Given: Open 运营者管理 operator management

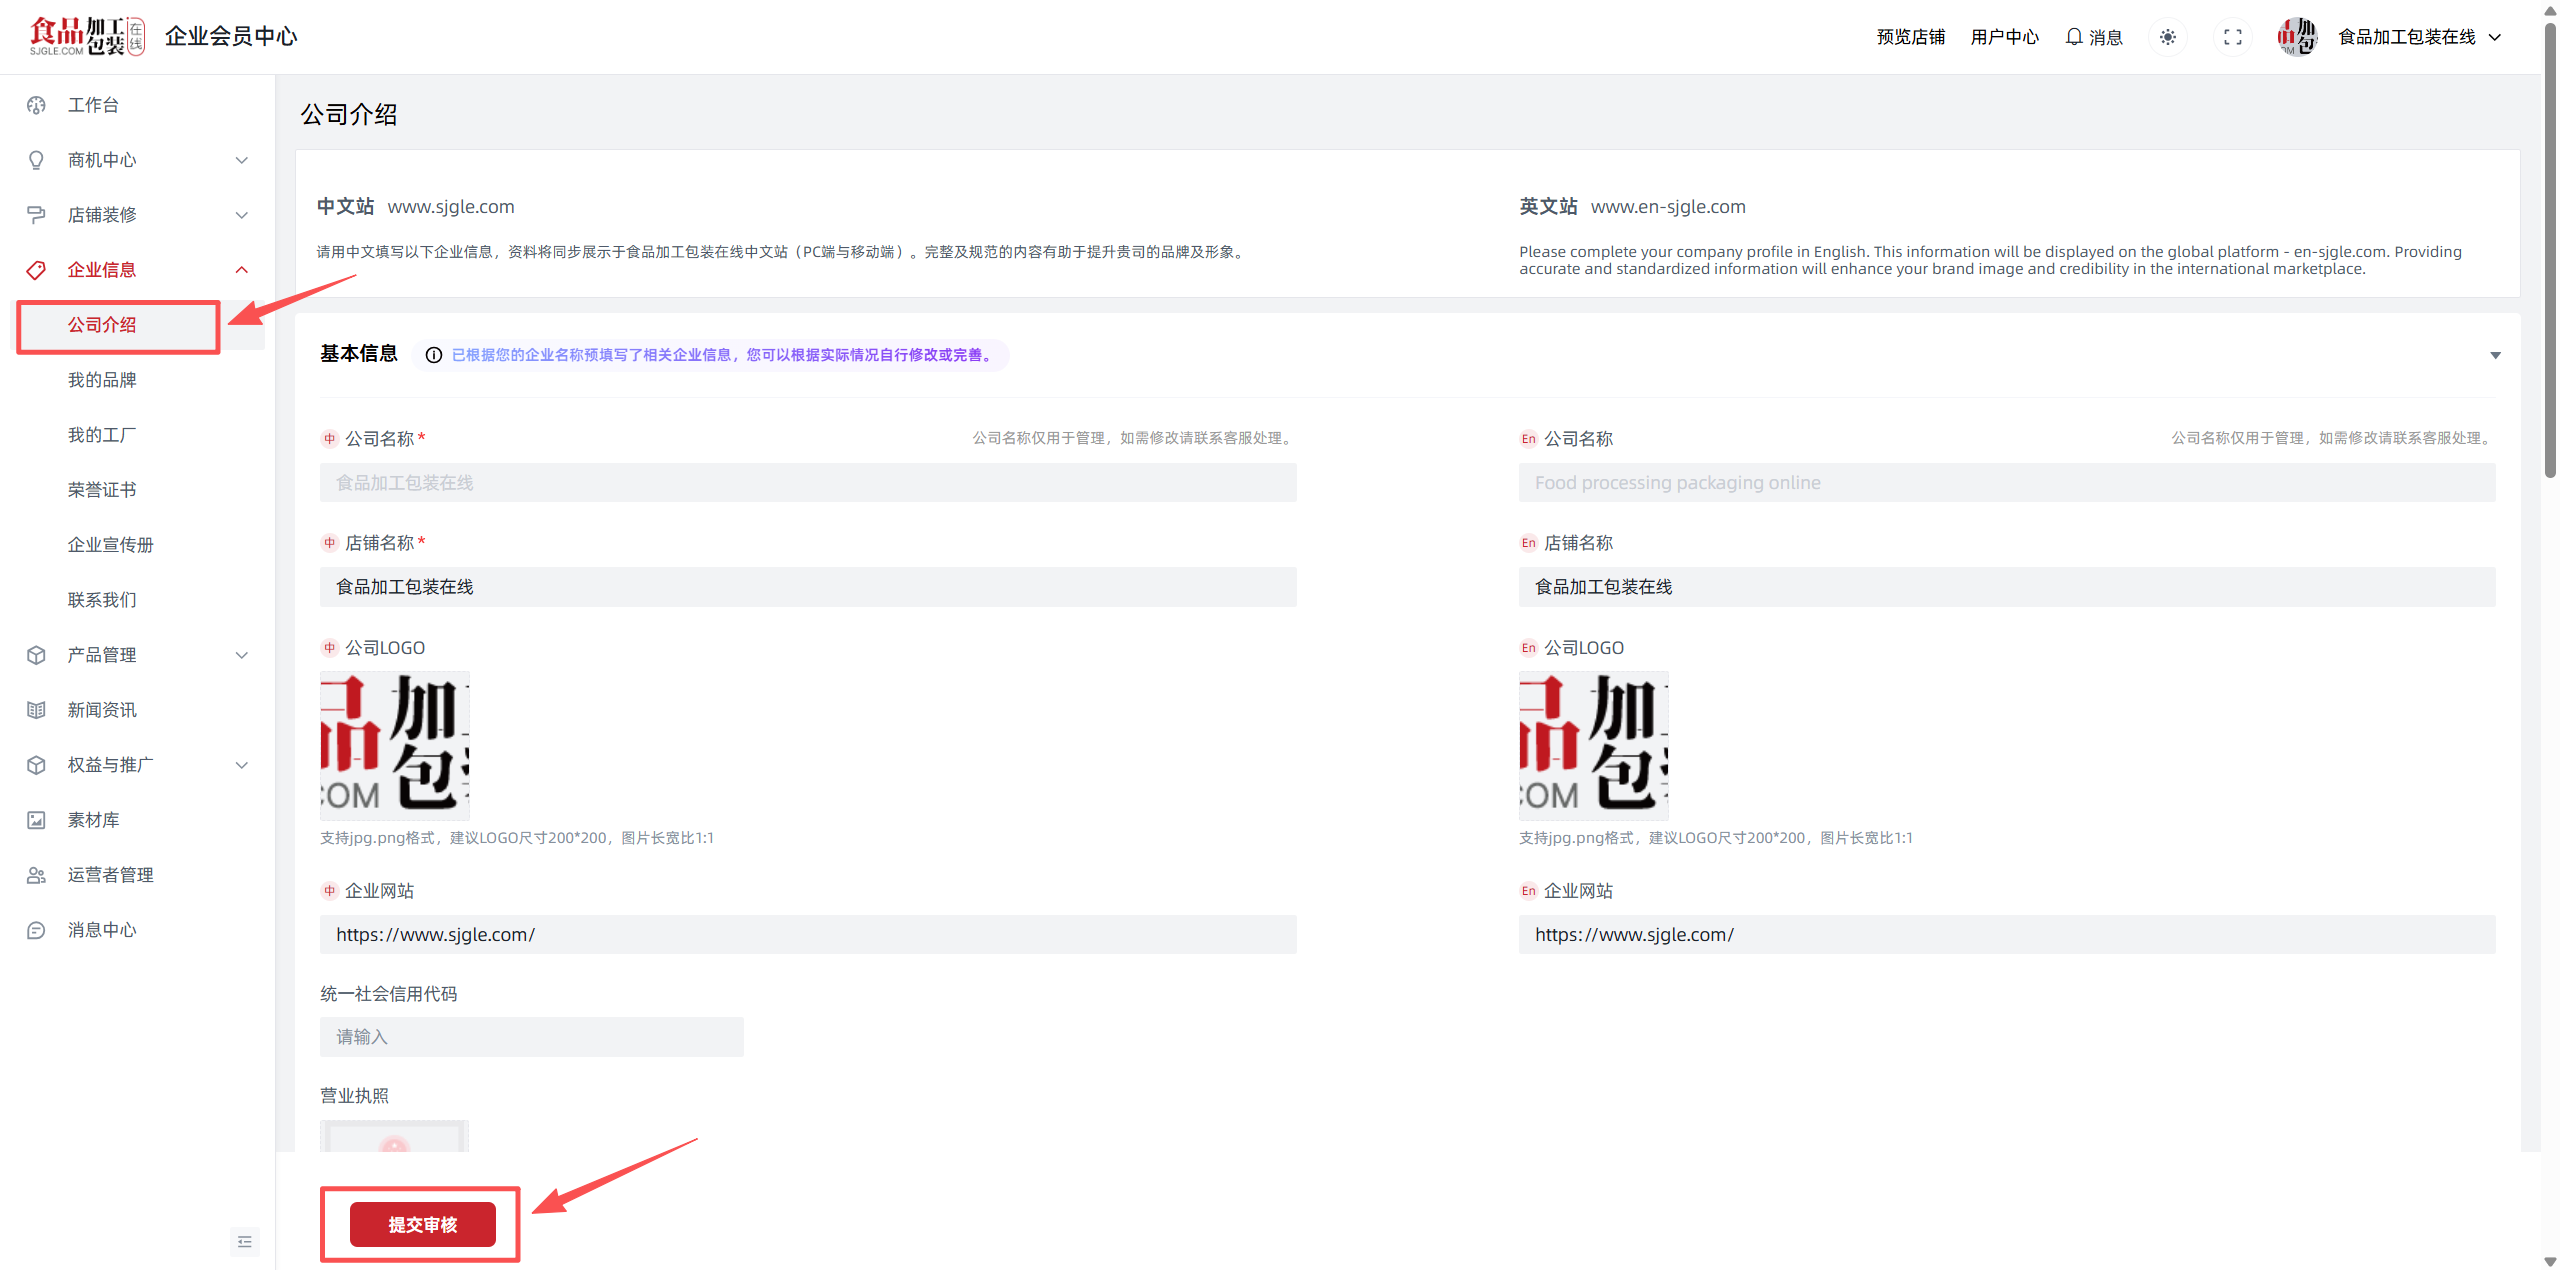Looking at the screenshot, I should [x=110, y=875].
